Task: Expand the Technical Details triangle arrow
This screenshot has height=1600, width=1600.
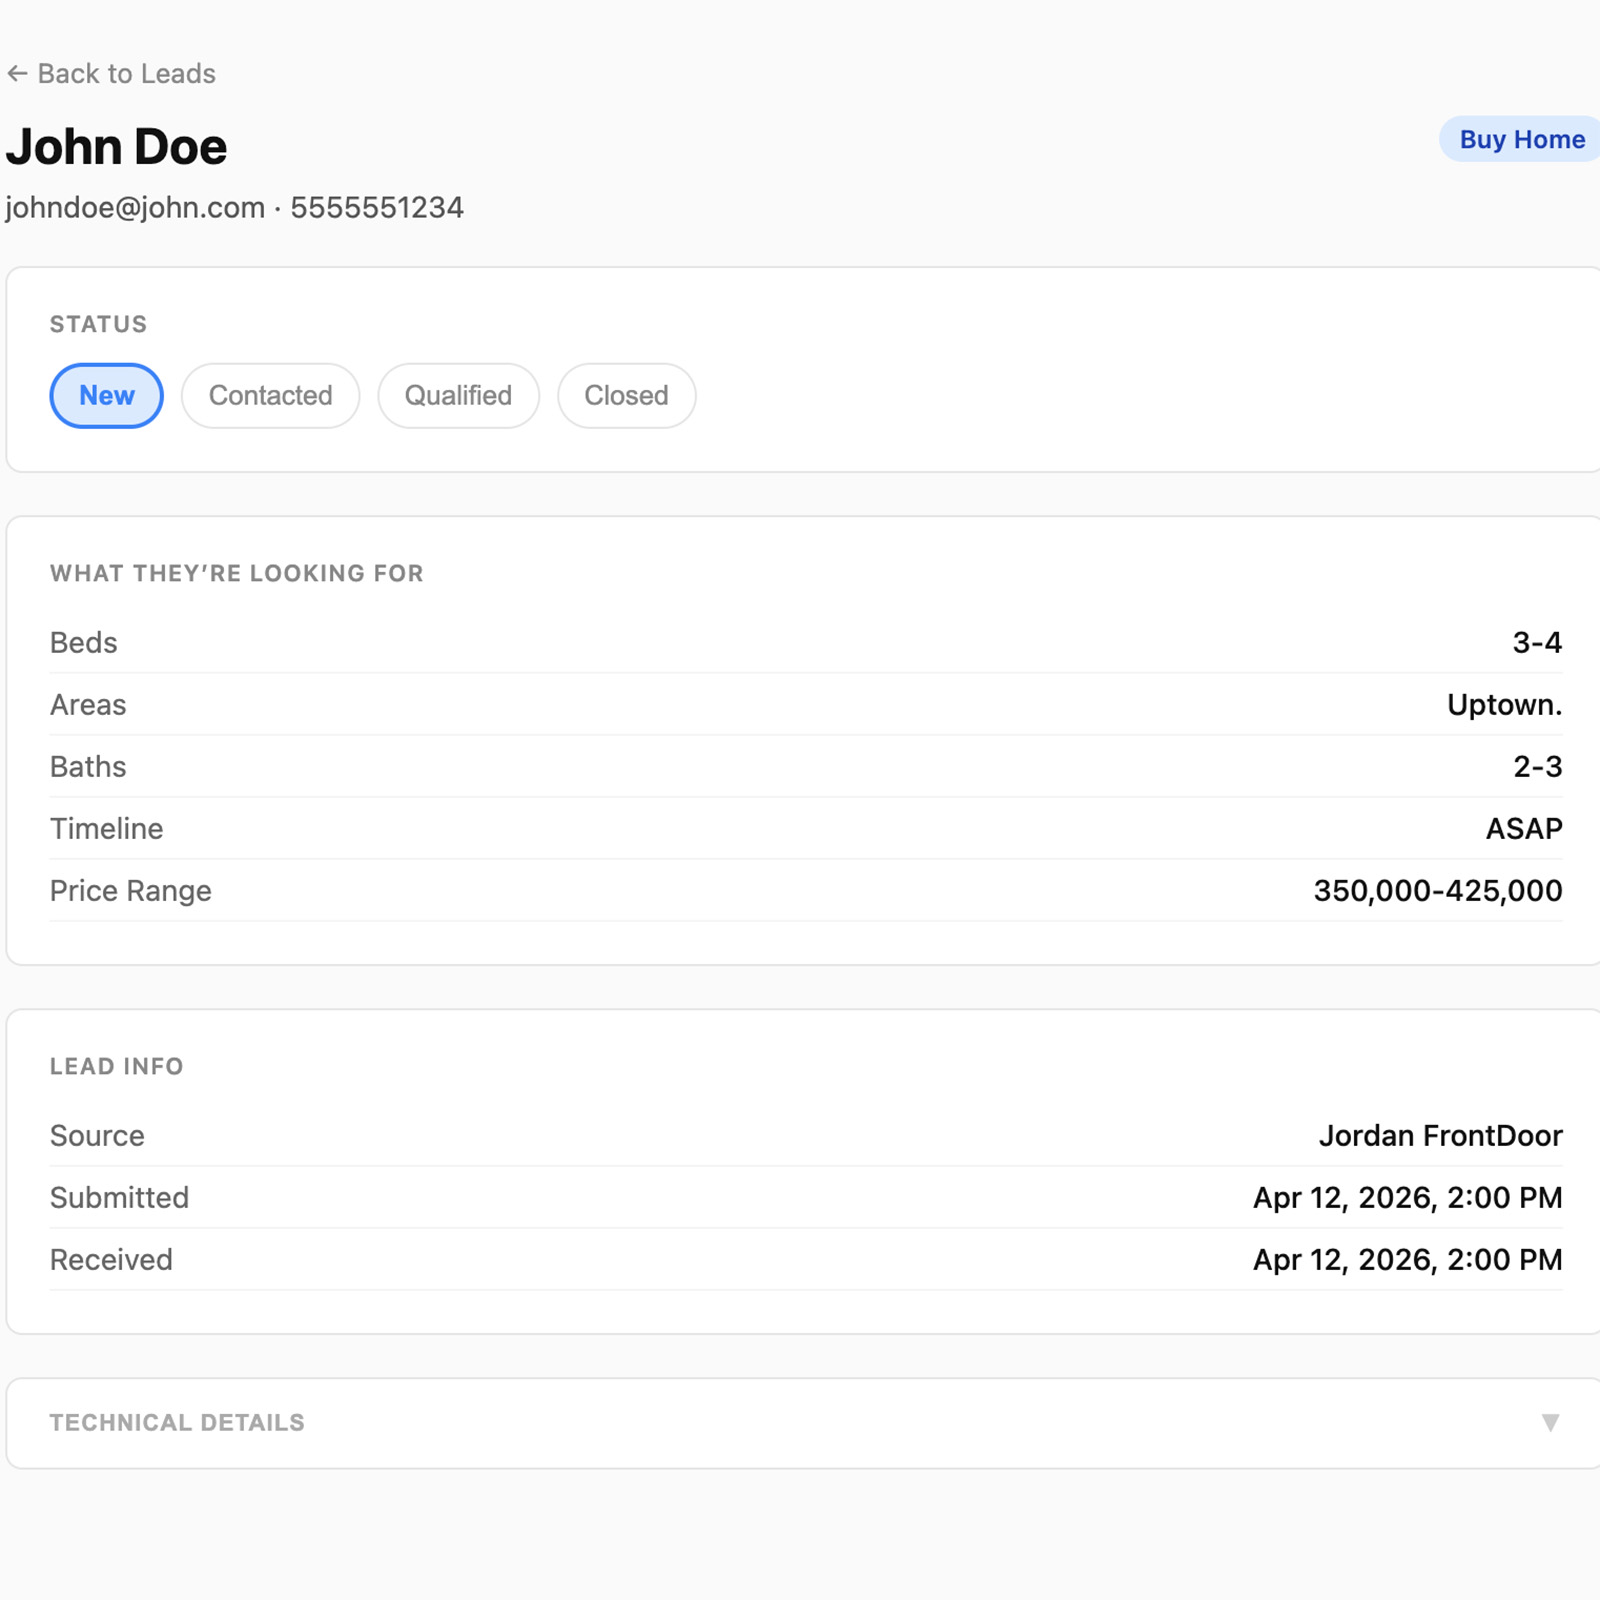Action: point(1550,1422)
